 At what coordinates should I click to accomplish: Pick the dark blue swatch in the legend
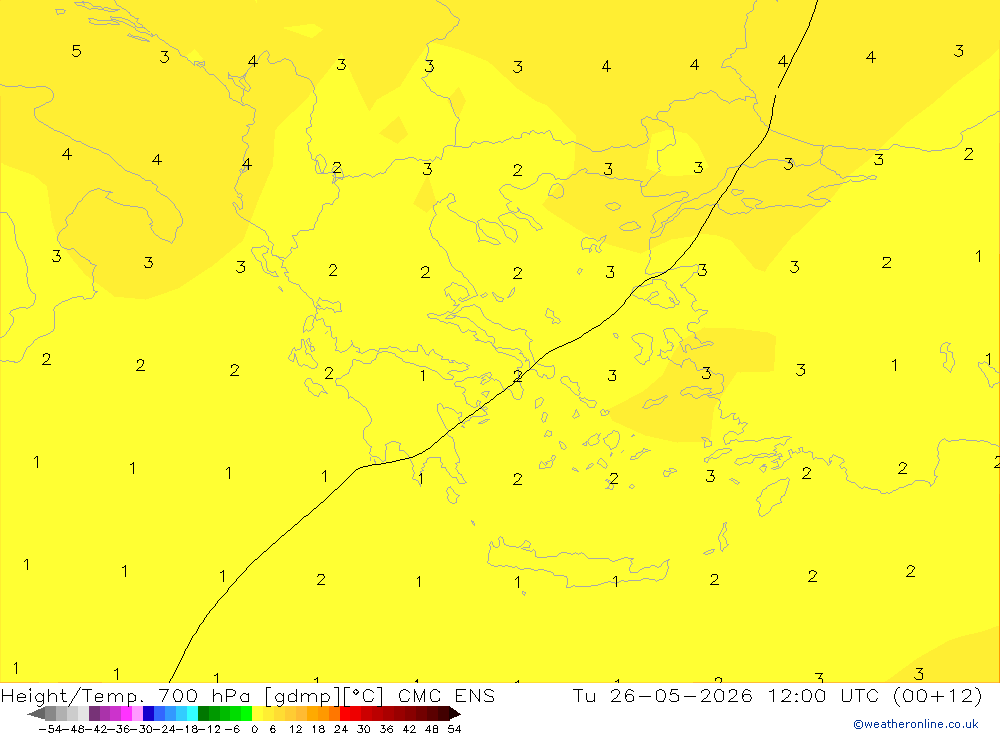tap(148, 714)
